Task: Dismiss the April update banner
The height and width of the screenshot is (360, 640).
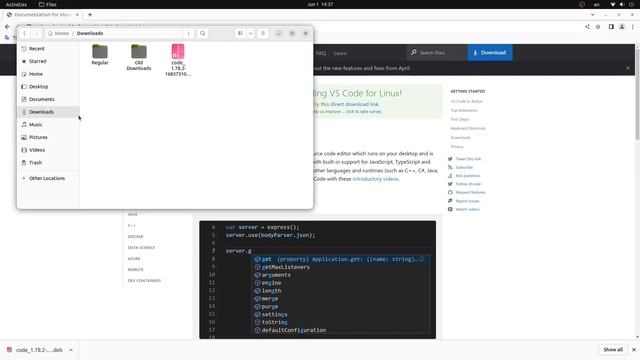Action: click(628, 68)
